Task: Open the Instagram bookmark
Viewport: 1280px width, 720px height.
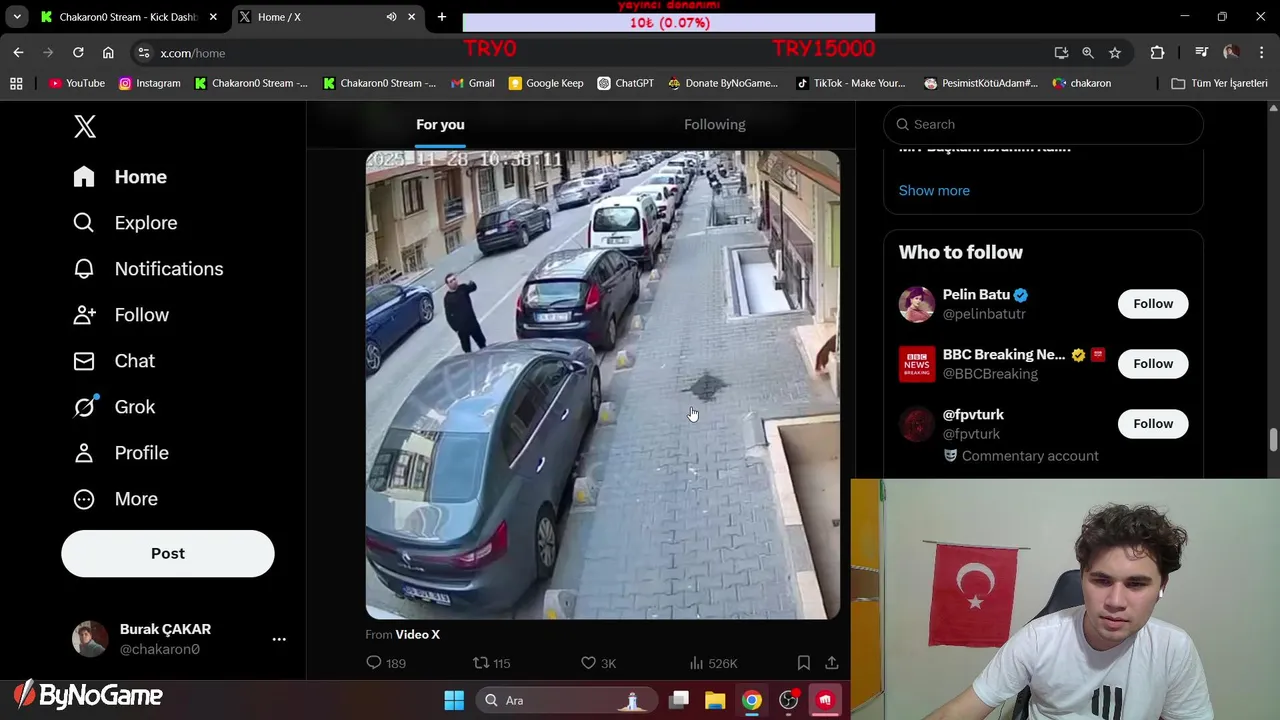Action: [150, 83]
